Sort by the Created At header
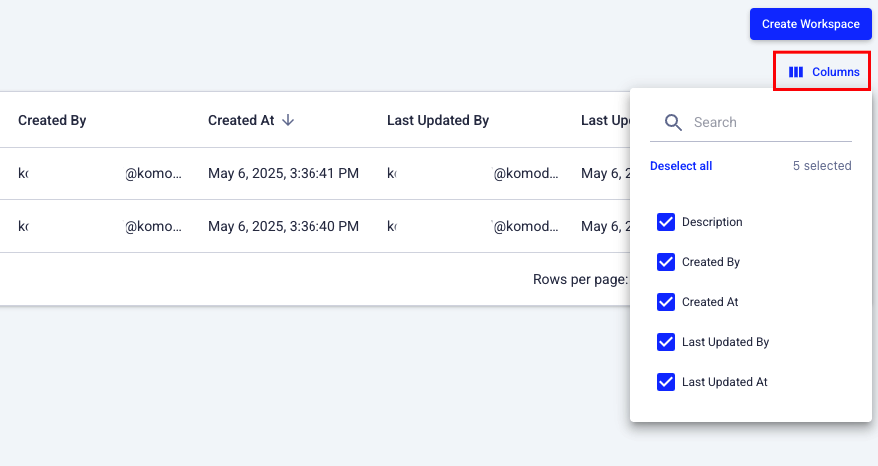Viewport: 878px width, 466px height. 241,120
